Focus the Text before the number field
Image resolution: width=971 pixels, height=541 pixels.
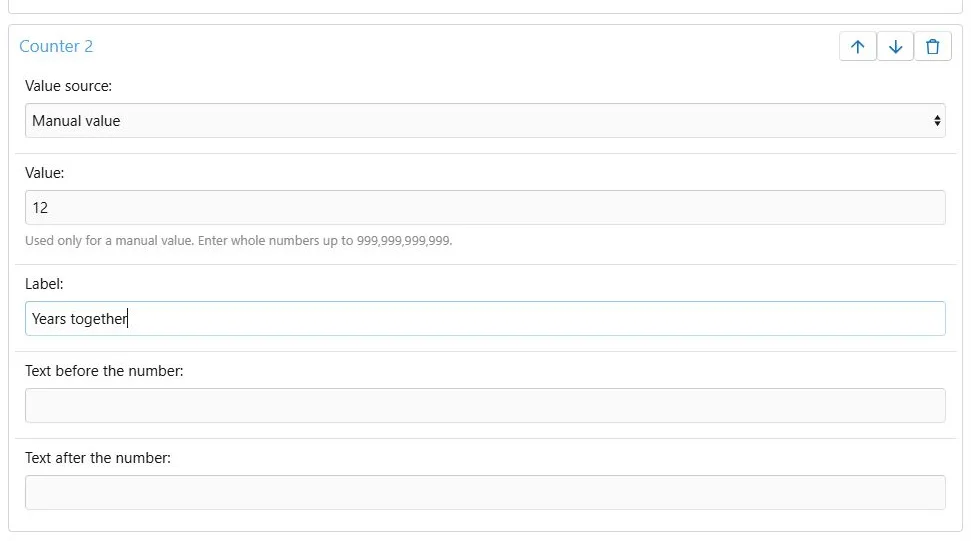tap(485, 405)
